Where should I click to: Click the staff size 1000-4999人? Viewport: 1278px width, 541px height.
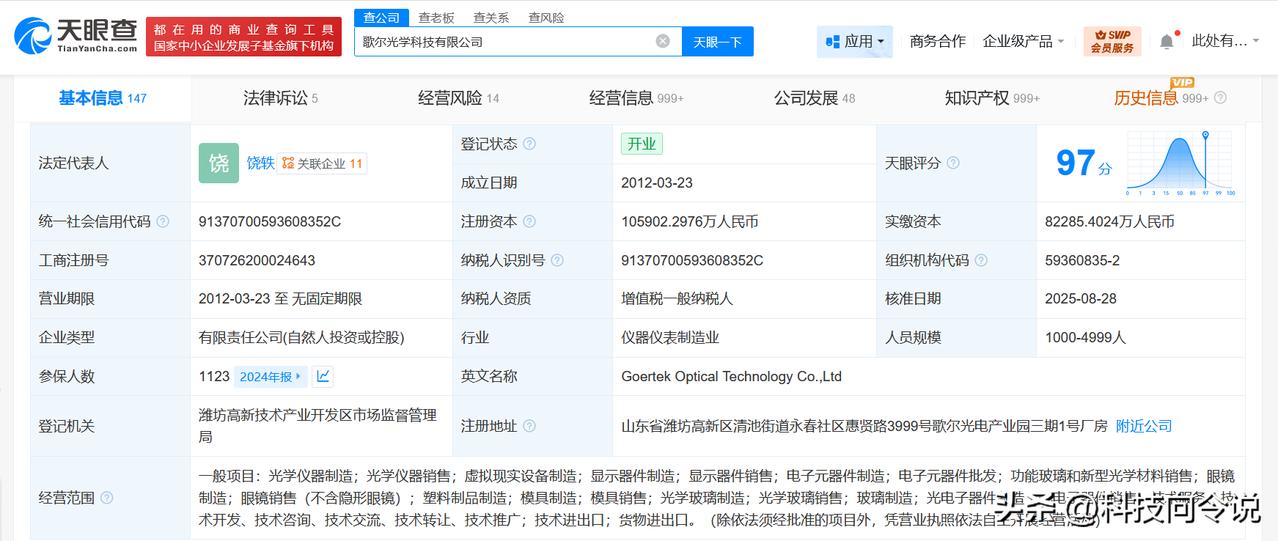[1085, 338]
